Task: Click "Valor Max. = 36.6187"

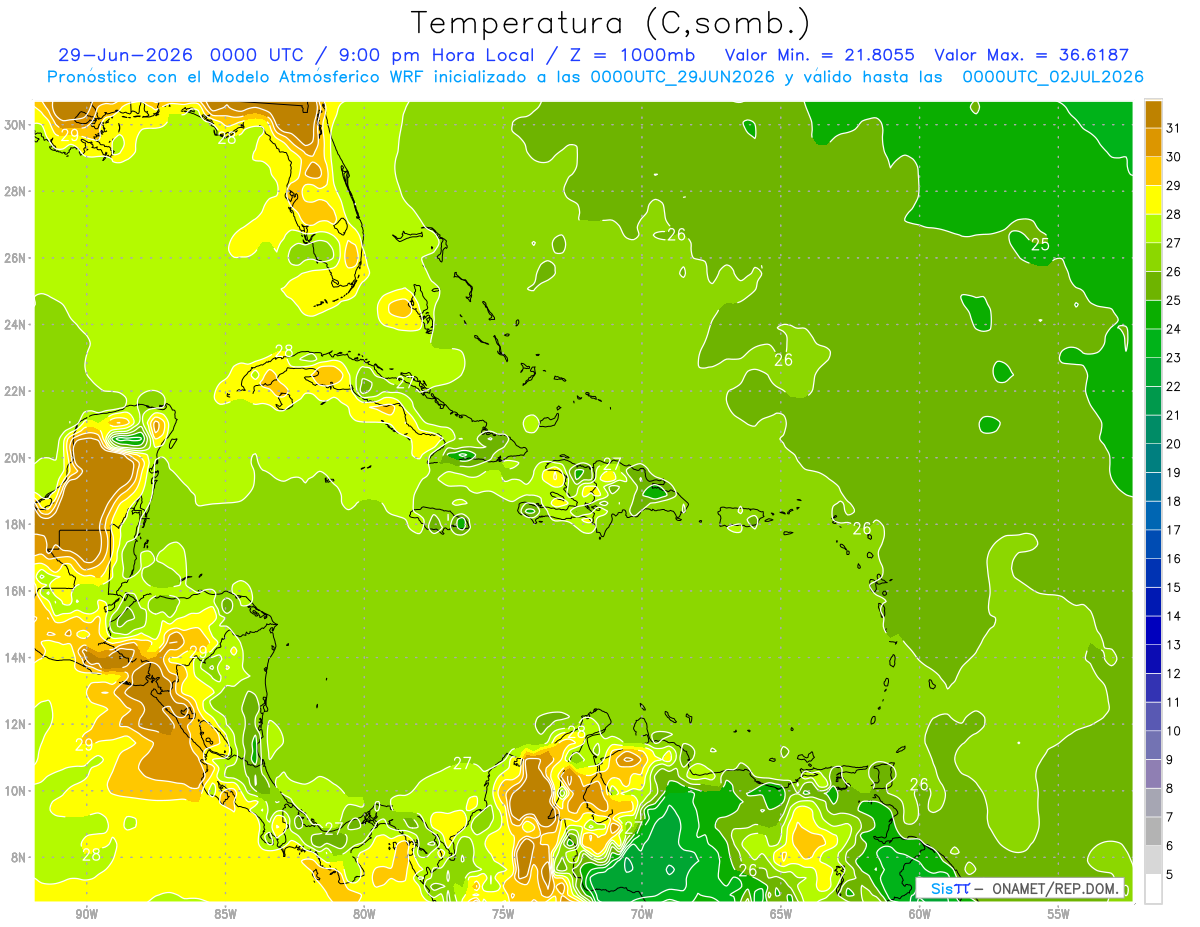Action: pyautogui.click(x=1031, y=55)
